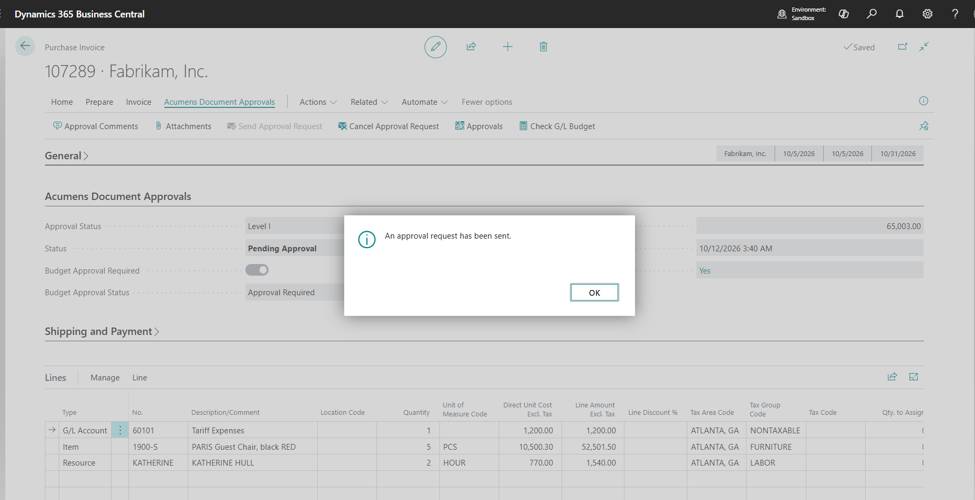
Task: Click Dynamics 365 Business Central title
Action: (x=80, y=14)
